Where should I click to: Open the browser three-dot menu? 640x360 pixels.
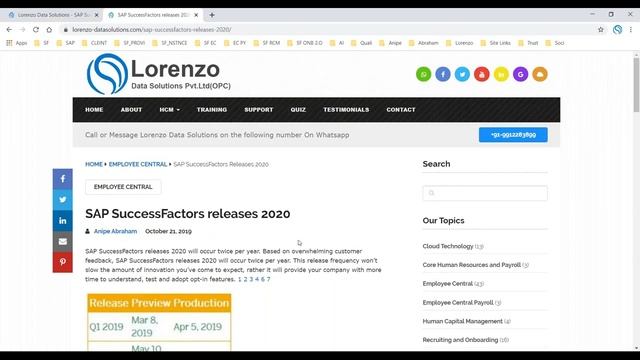[631, 29]
